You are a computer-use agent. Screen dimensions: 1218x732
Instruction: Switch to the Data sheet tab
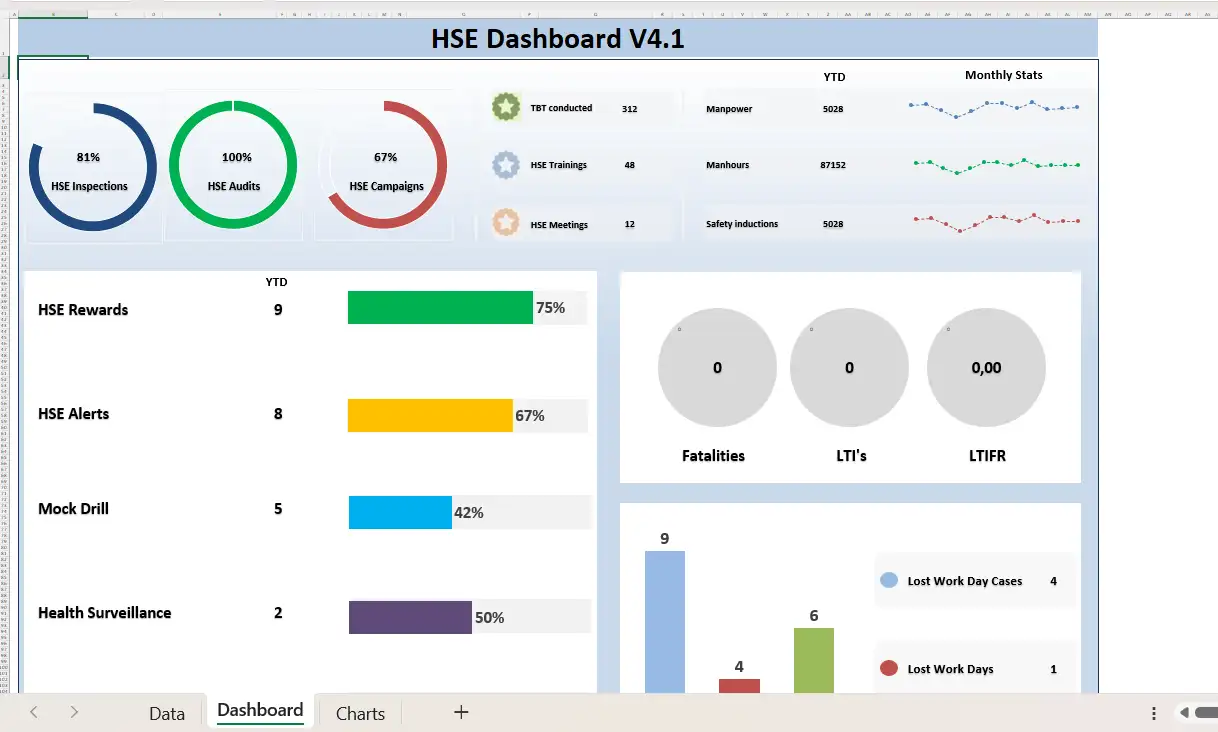167,713
